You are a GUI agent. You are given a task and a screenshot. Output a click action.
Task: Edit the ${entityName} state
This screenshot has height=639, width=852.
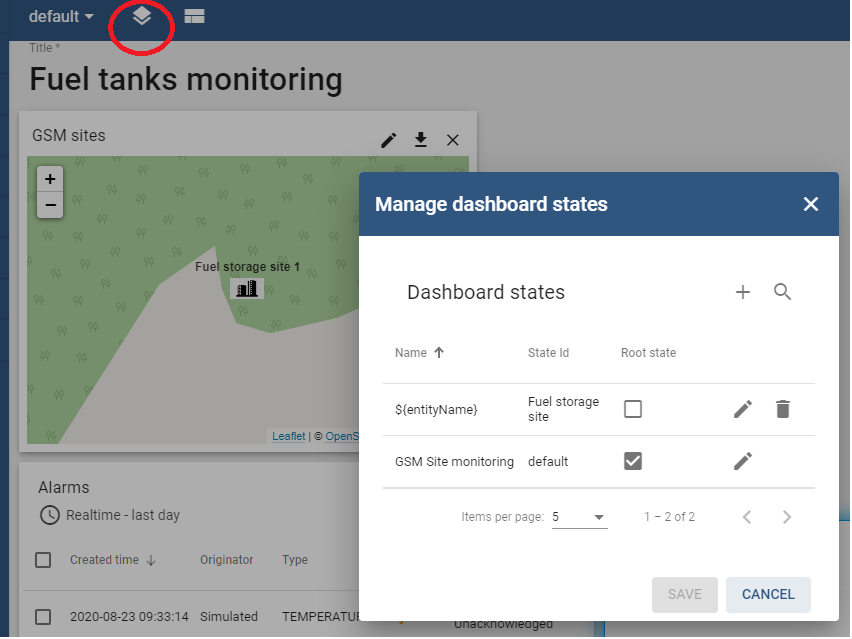click(743, 409)
